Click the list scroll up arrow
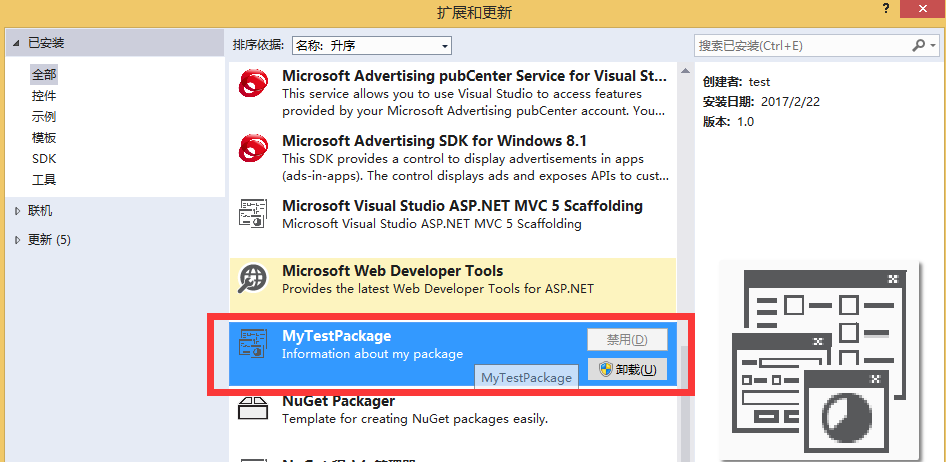The image size is (946, 462). pos(685,71)
